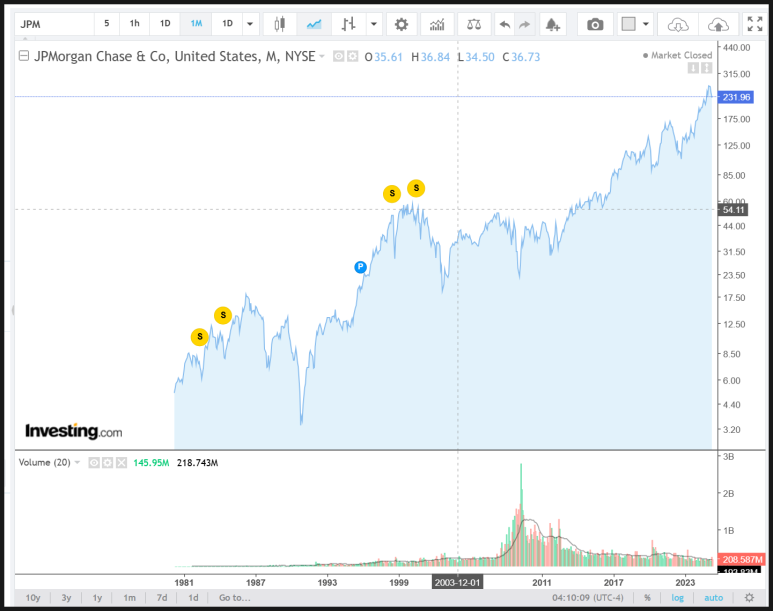This screenshot has width=773, height=611.
Task: Click the 2003-12-01 date label on time axis
Action: [x=457, y=583]
